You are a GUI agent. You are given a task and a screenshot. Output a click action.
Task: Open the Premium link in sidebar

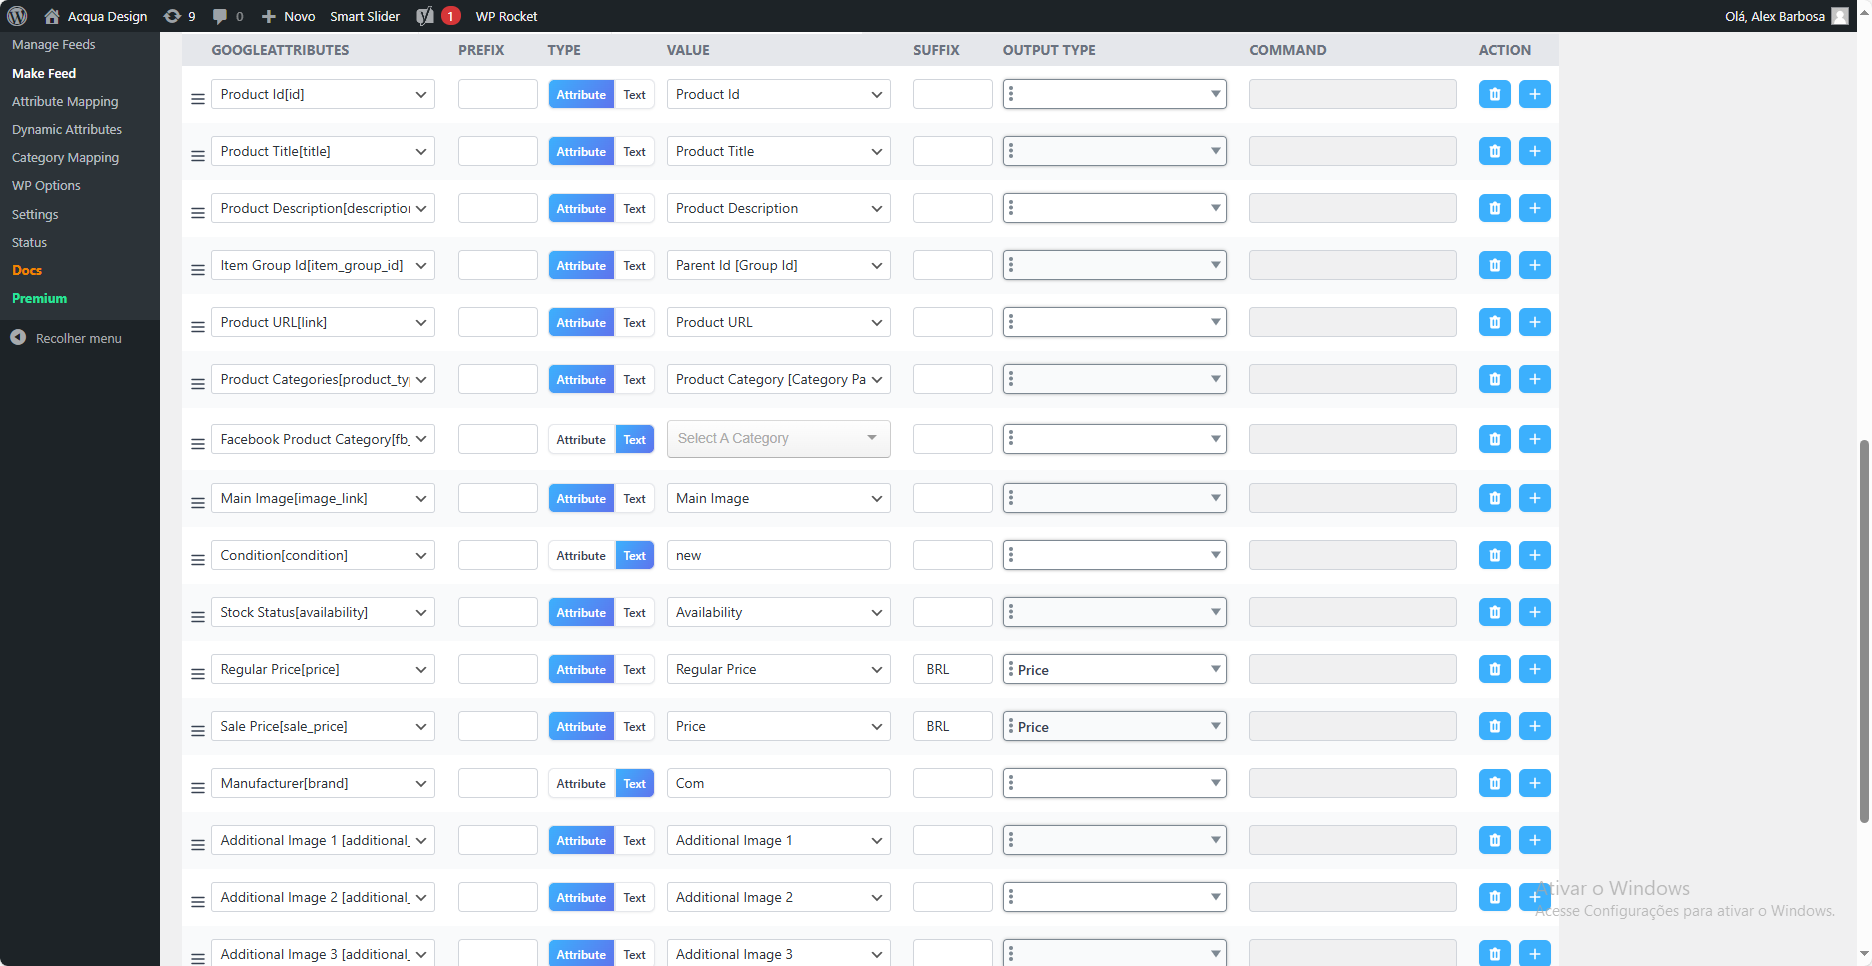point(40,298)
